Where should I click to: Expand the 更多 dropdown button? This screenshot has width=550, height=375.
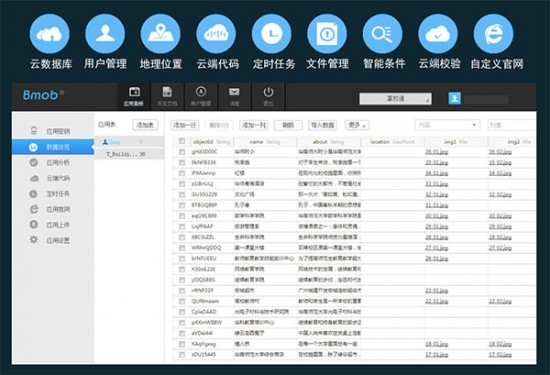point(357,125)
